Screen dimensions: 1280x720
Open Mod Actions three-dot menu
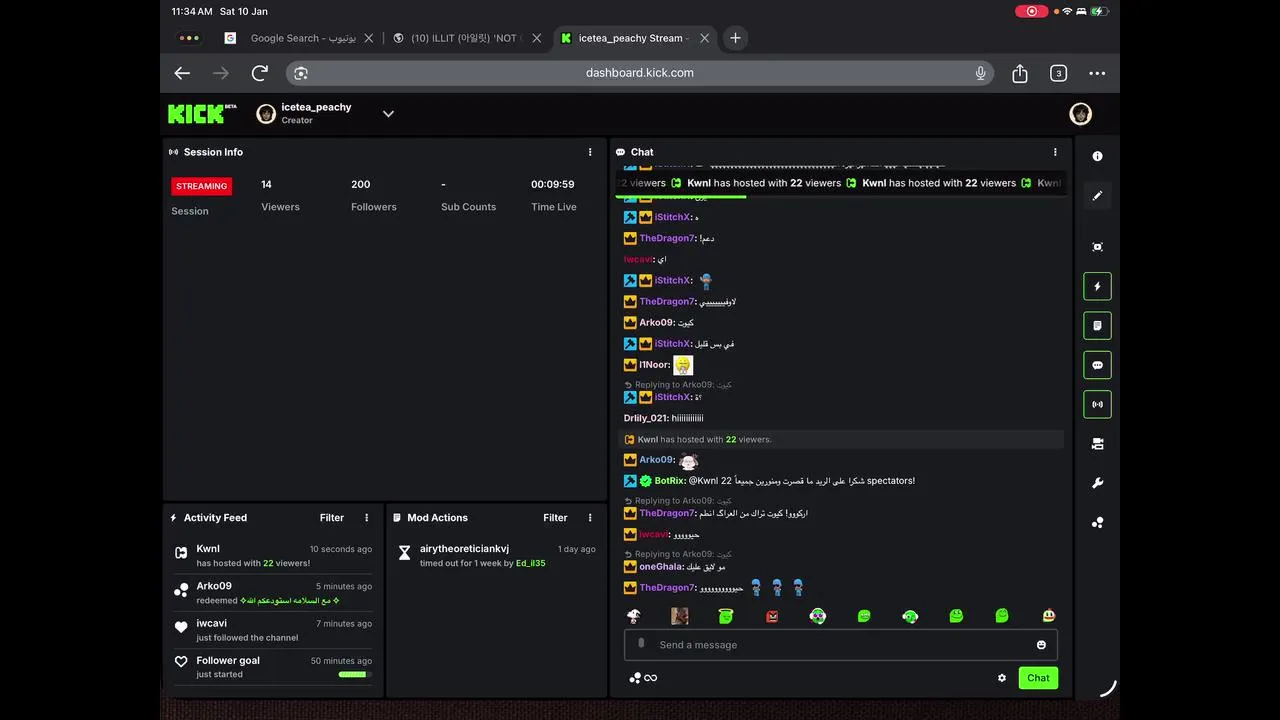(x=590, y=518)
